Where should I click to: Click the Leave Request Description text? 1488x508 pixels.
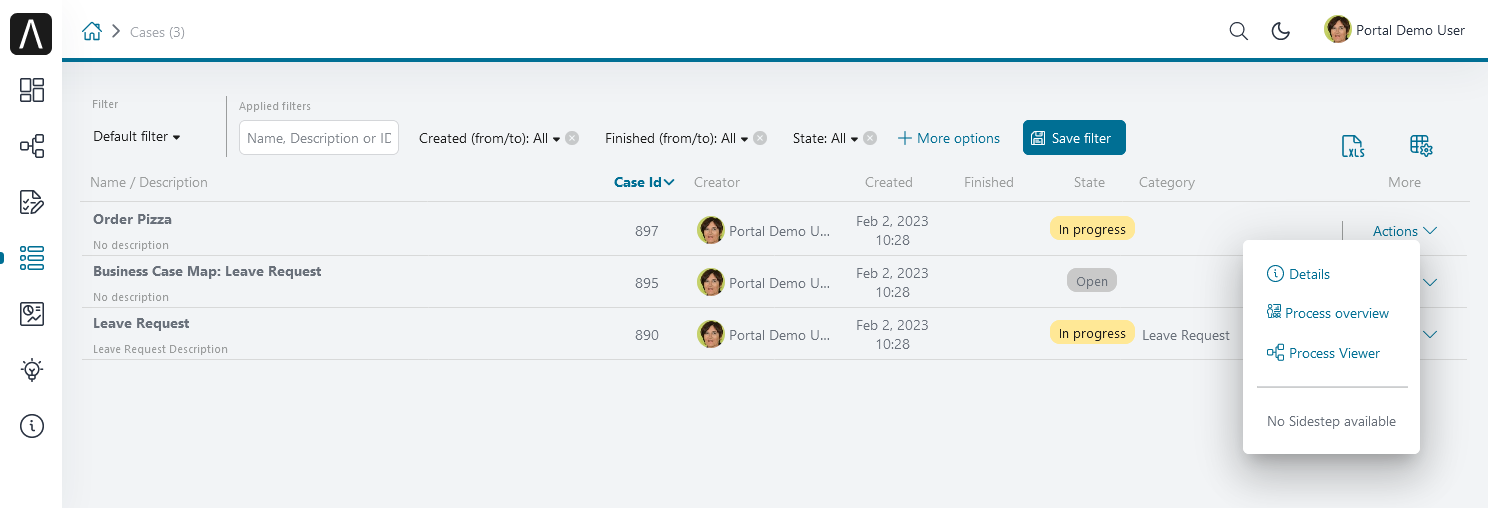160,349
